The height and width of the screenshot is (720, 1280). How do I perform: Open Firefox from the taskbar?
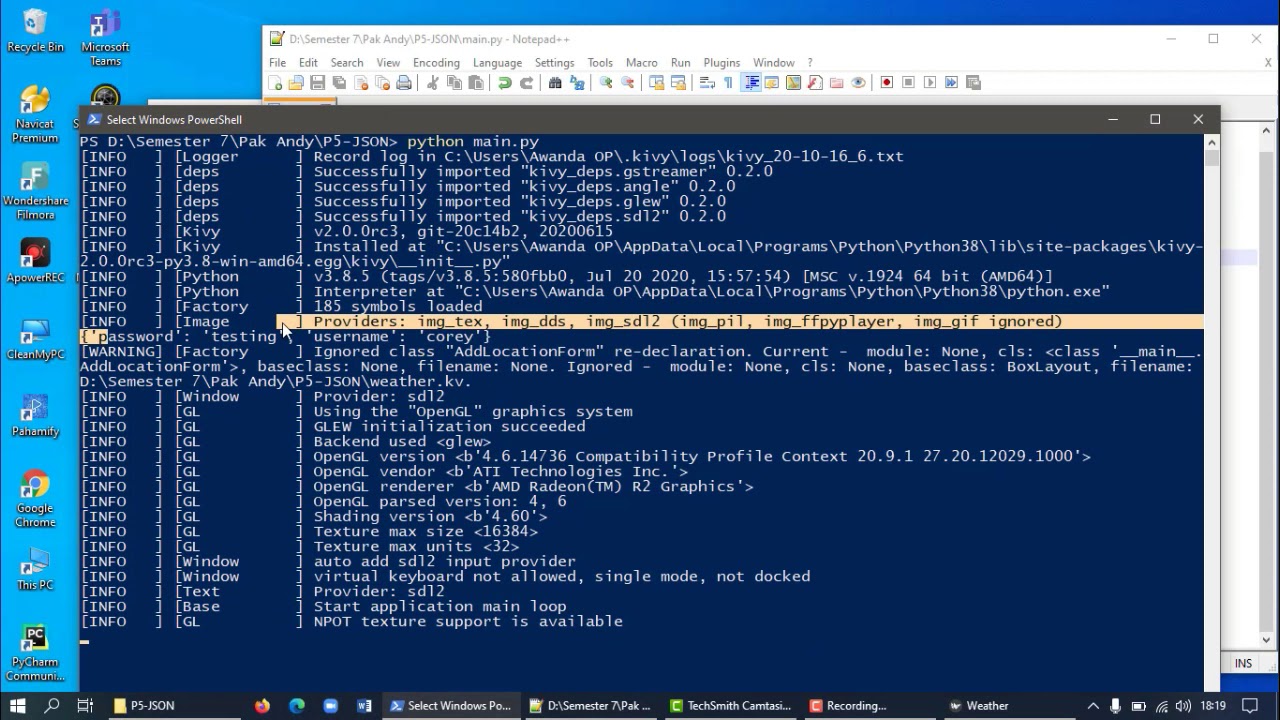pyautogui.click(x=262, y=706)
